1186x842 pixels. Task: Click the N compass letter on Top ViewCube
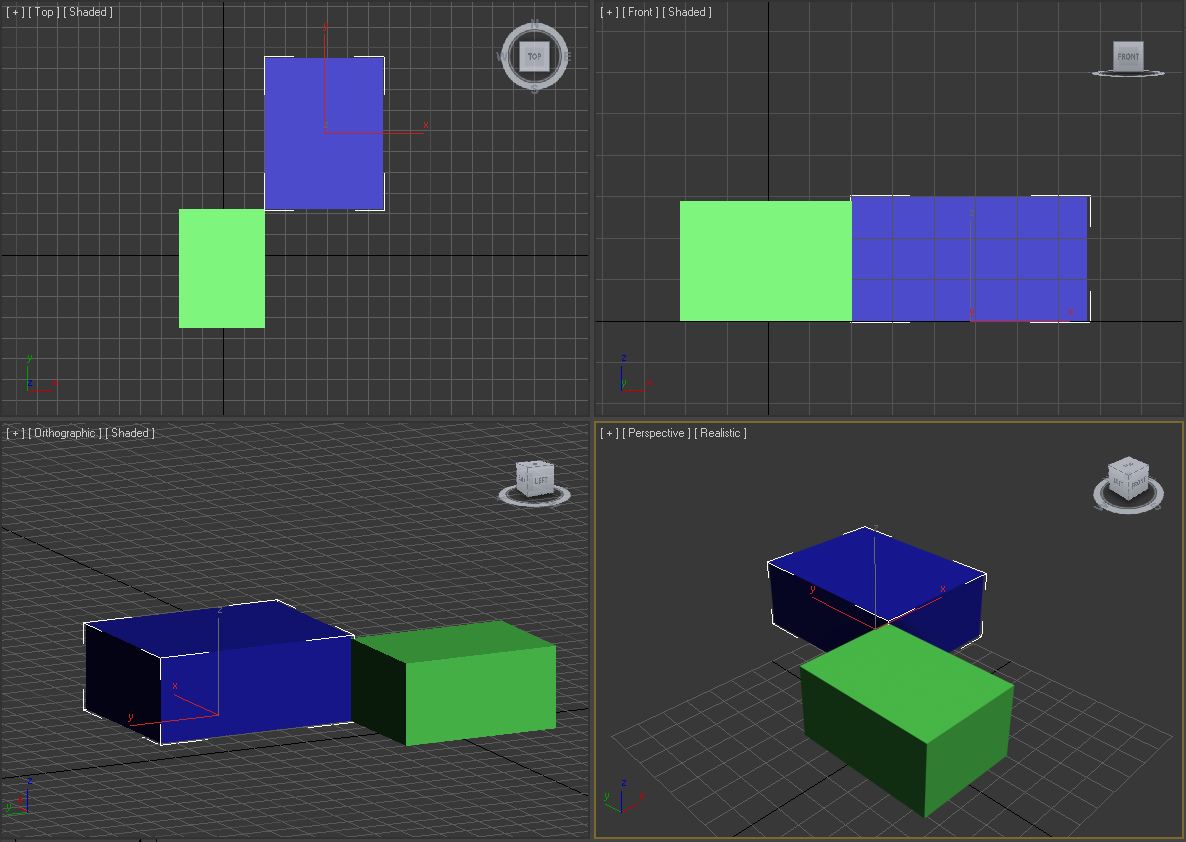pos(535,24)
